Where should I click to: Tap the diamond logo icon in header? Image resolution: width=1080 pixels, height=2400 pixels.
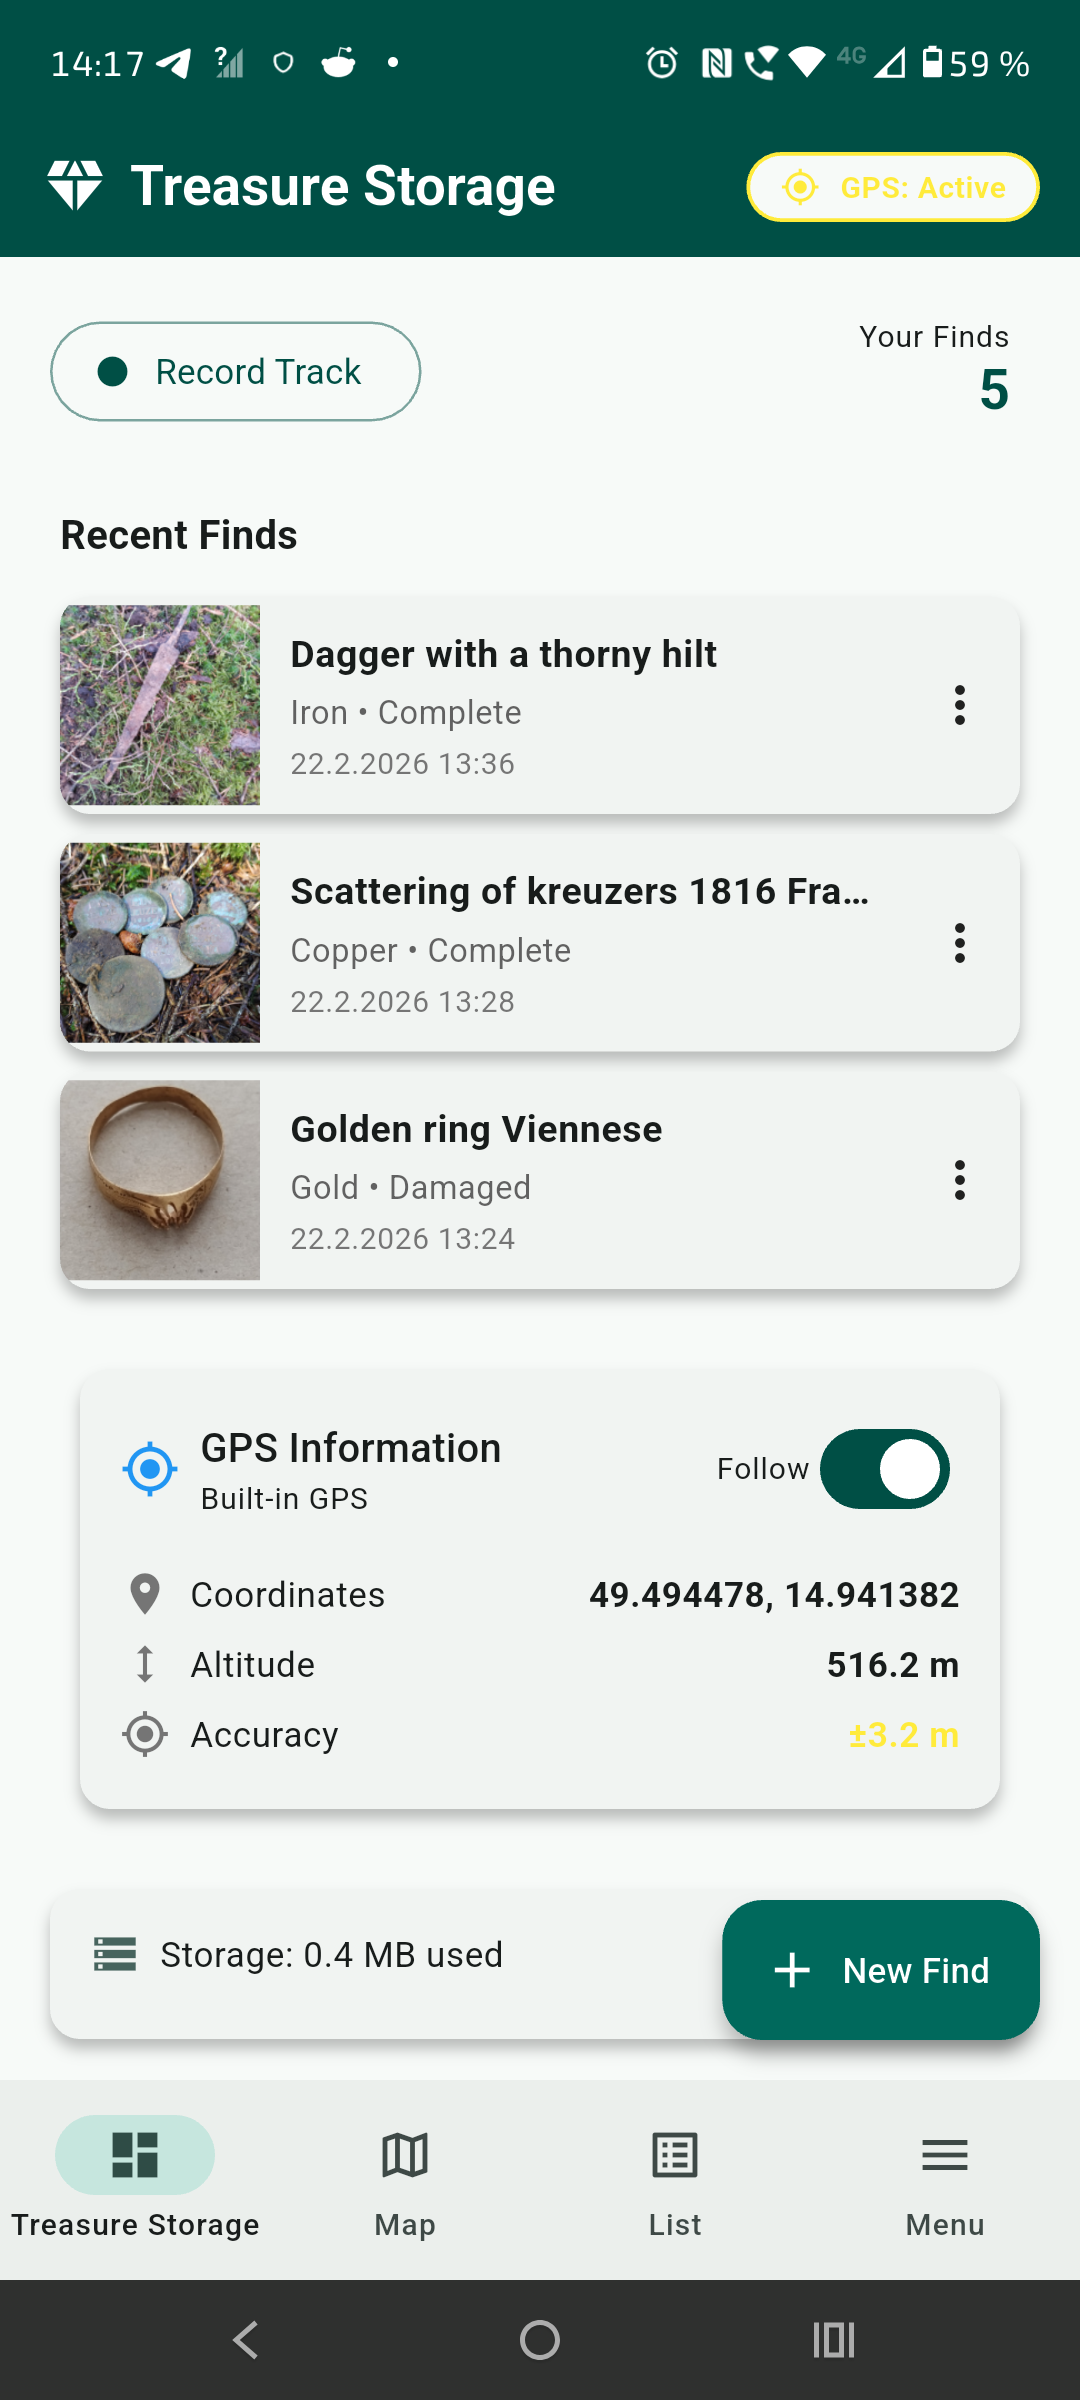pyautogui.click(x=75, y=186)
